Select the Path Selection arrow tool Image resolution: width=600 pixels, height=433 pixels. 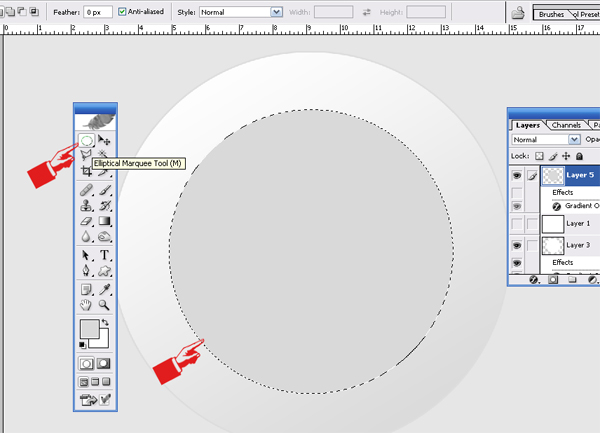pyautogui.click(x=86, y=255)
